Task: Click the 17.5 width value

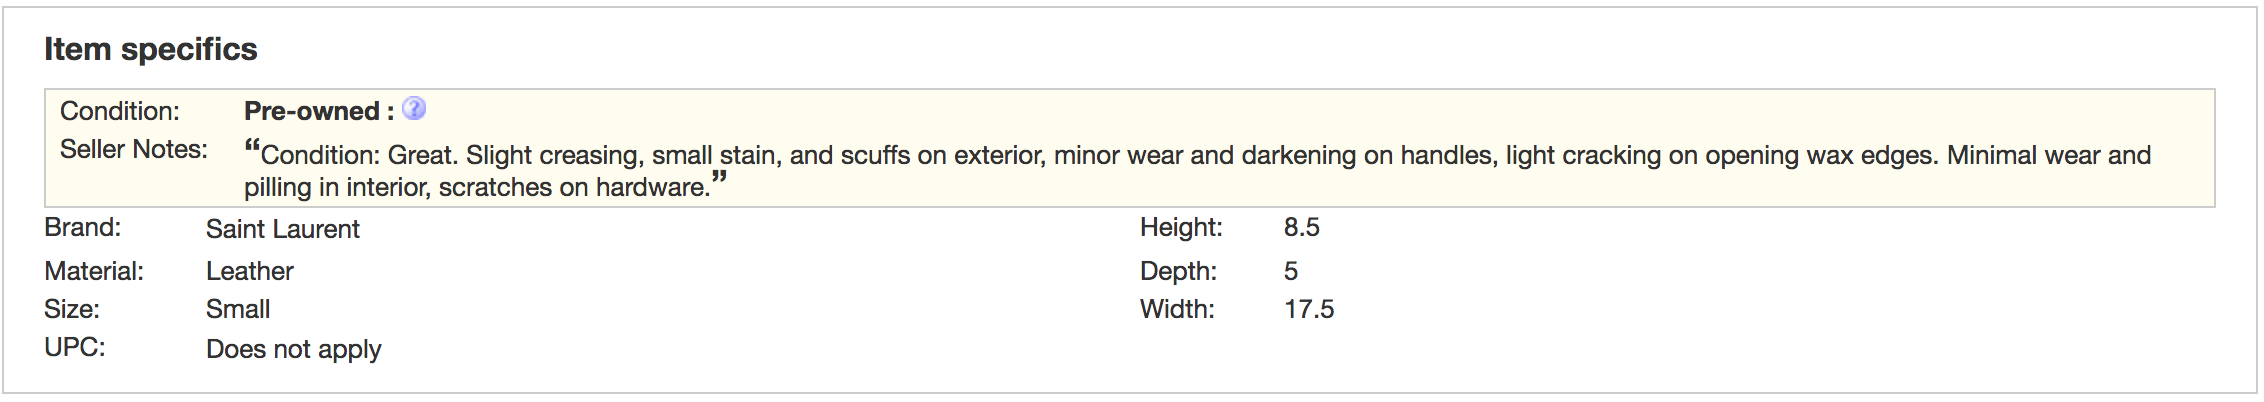Action: pyautogui.click(x=1309, y=309)
